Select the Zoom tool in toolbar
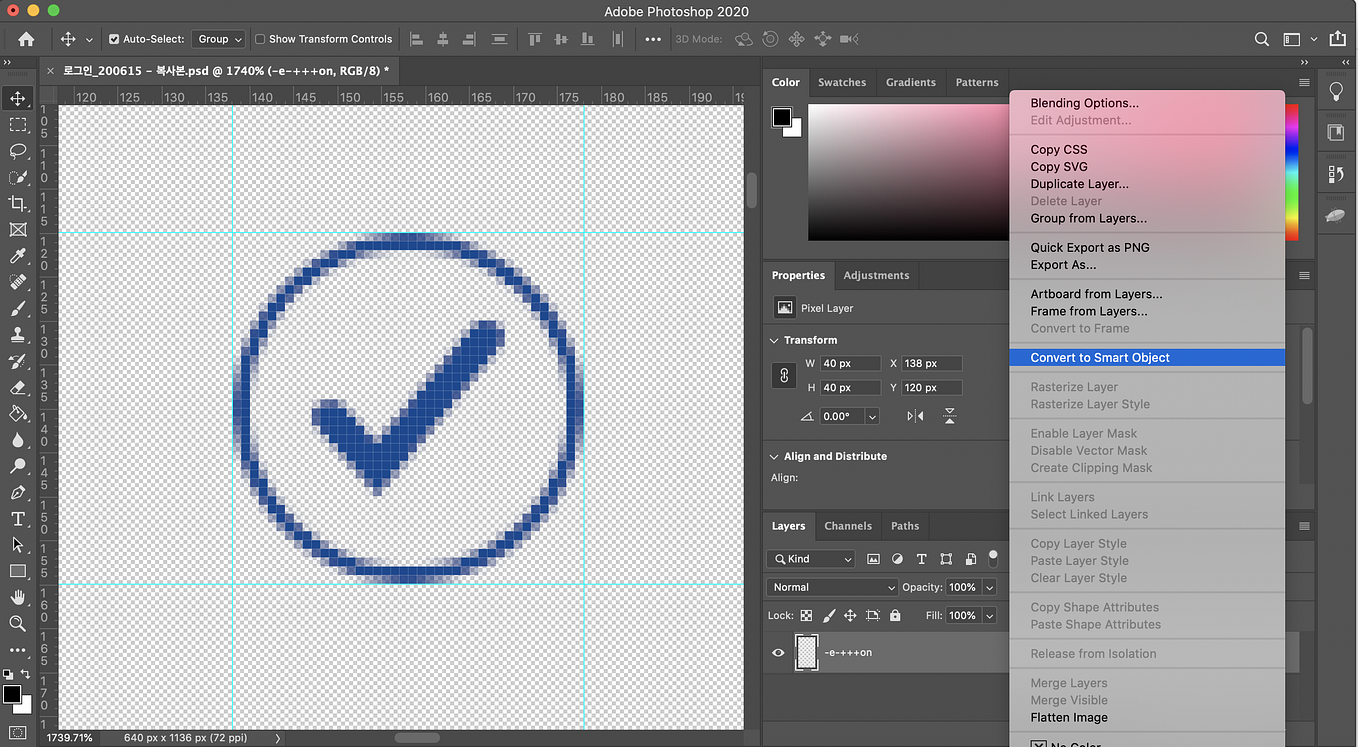 click(18, 623)
